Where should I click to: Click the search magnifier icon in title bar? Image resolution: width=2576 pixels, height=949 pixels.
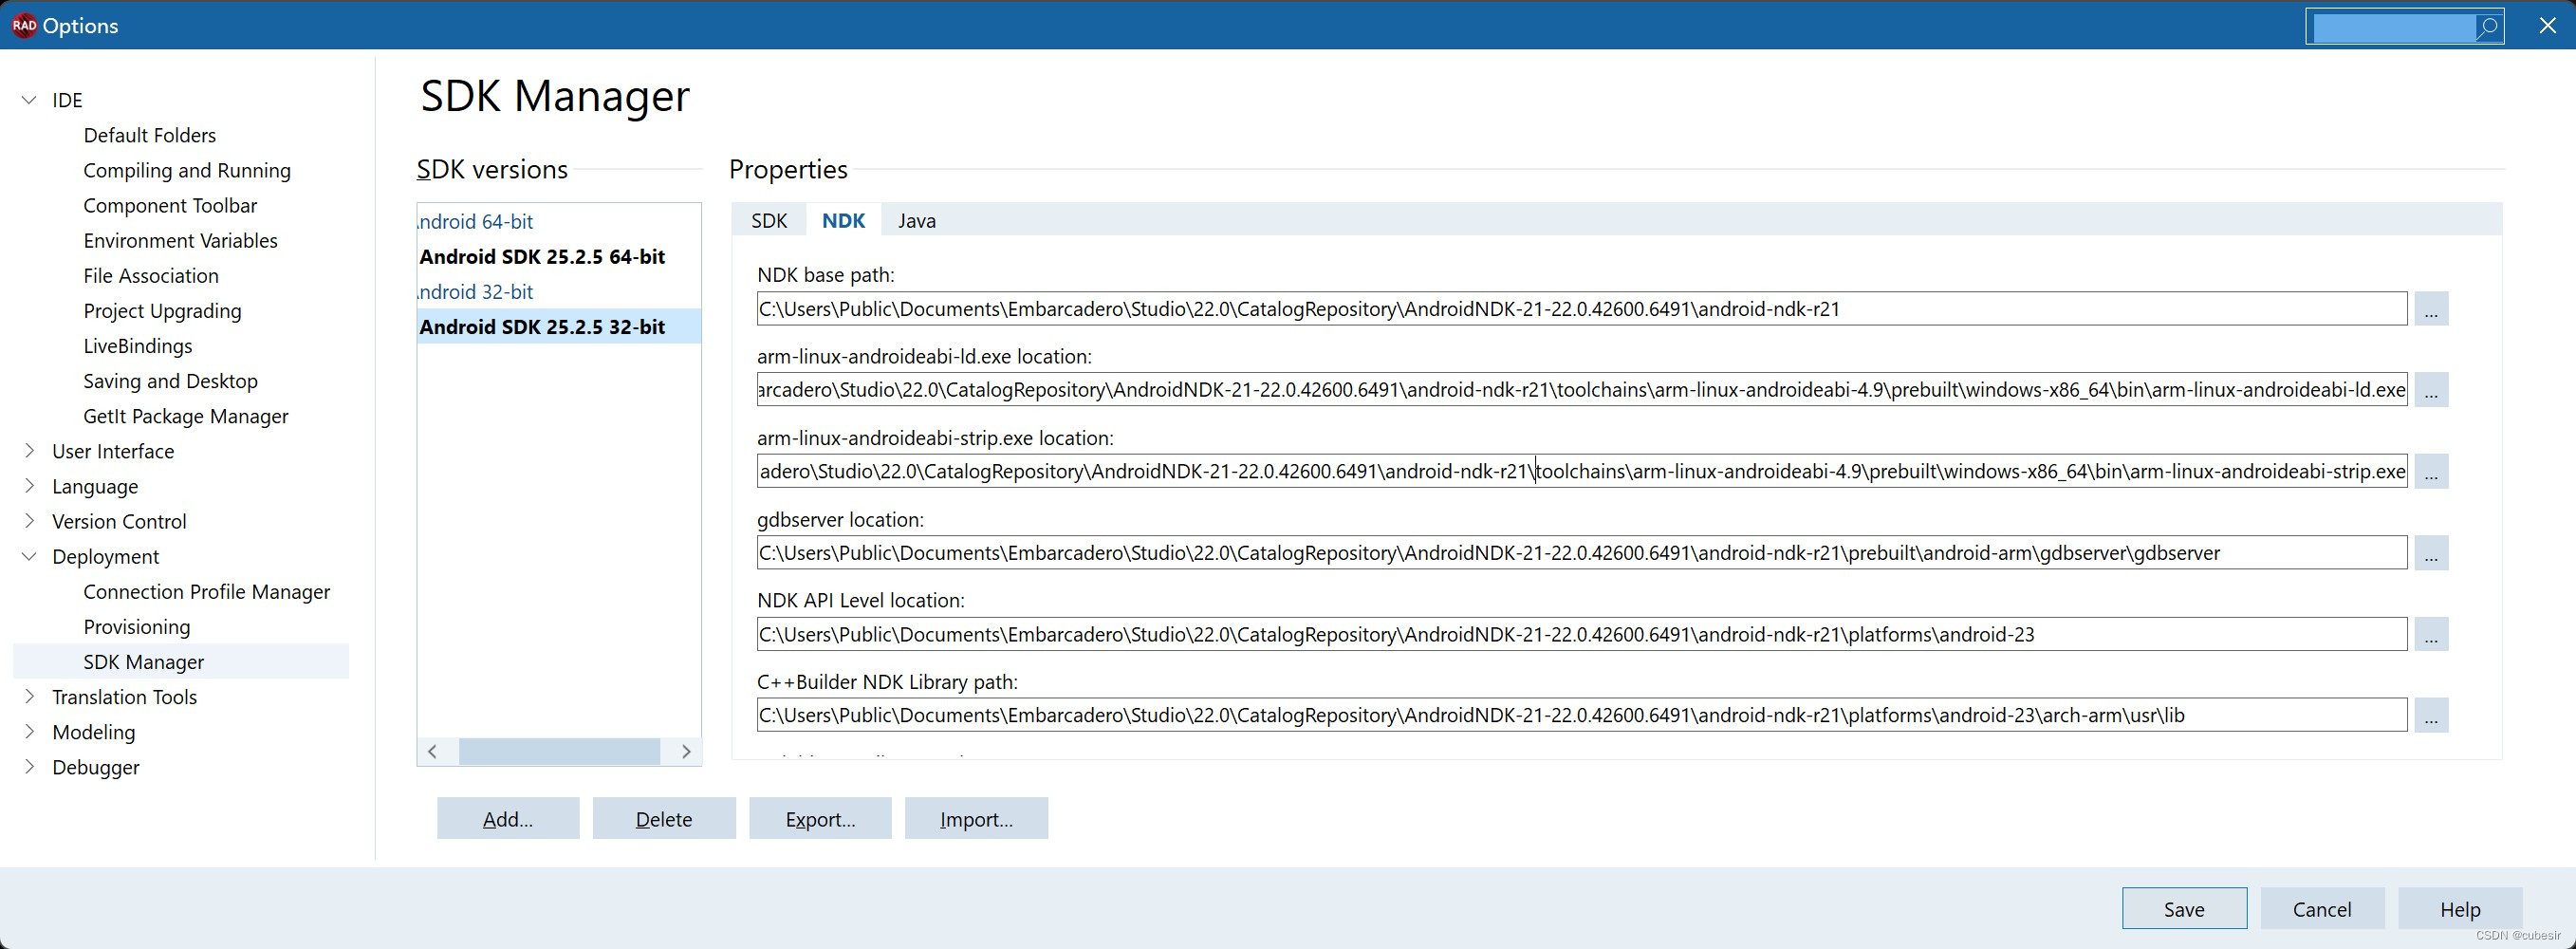[x=2488, y=27]
